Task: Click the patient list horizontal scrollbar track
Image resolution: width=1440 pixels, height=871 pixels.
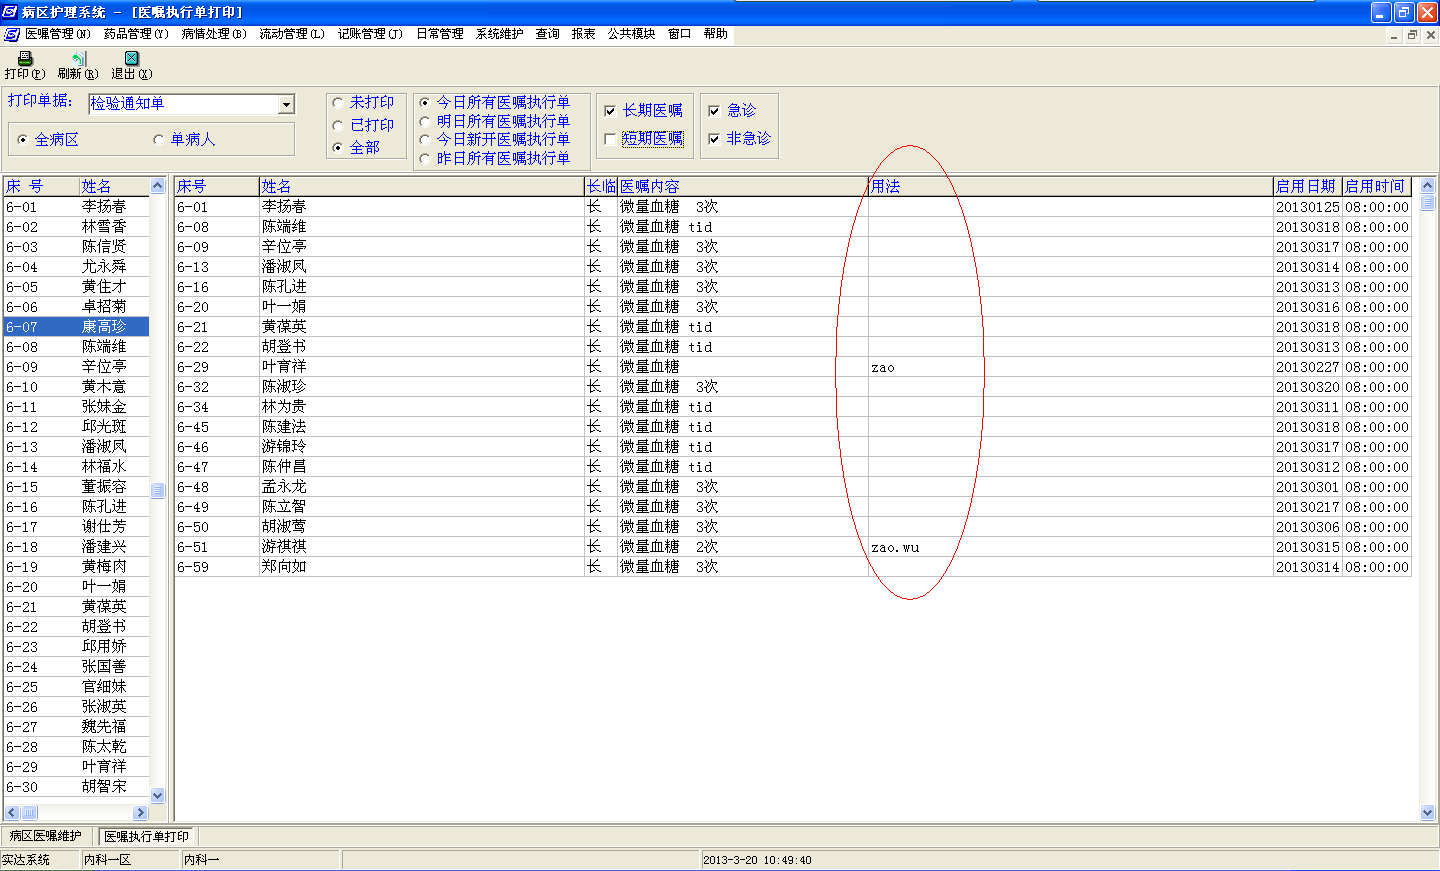Action: click(x=85, y=813)
